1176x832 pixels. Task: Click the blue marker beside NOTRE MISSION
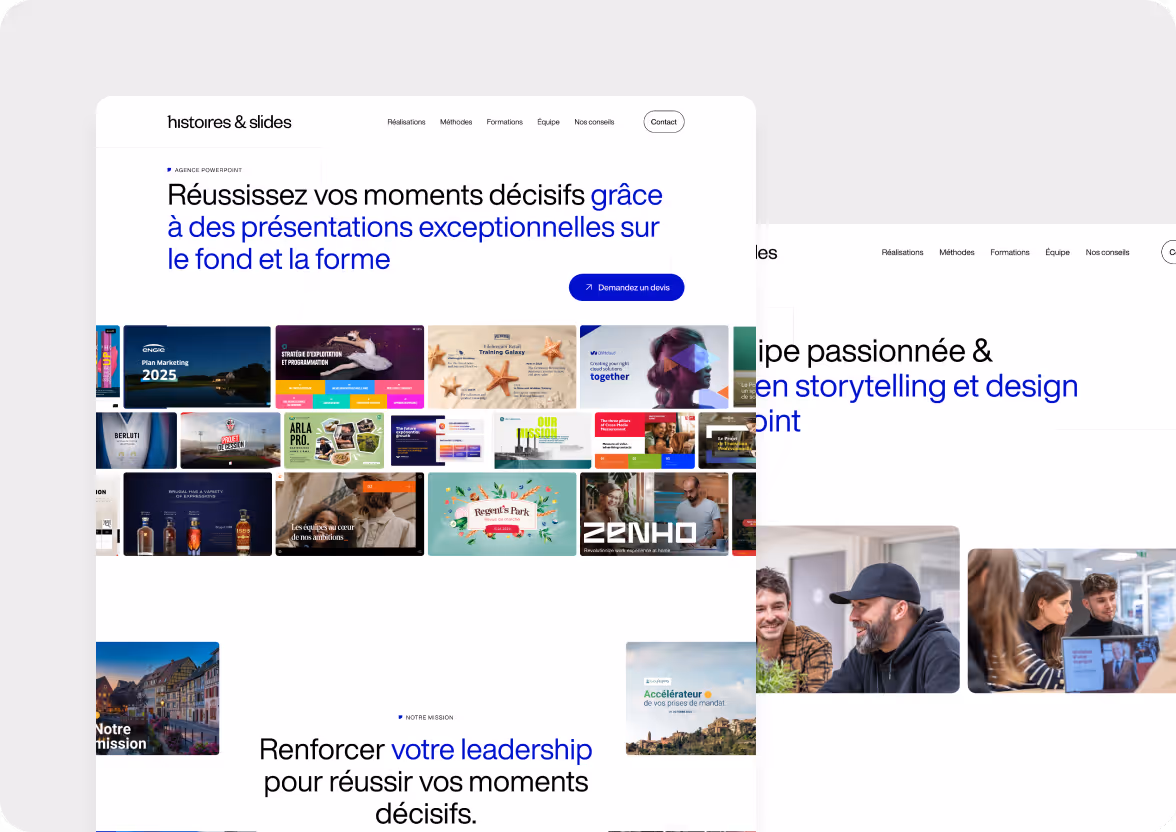tap(399, 717)
